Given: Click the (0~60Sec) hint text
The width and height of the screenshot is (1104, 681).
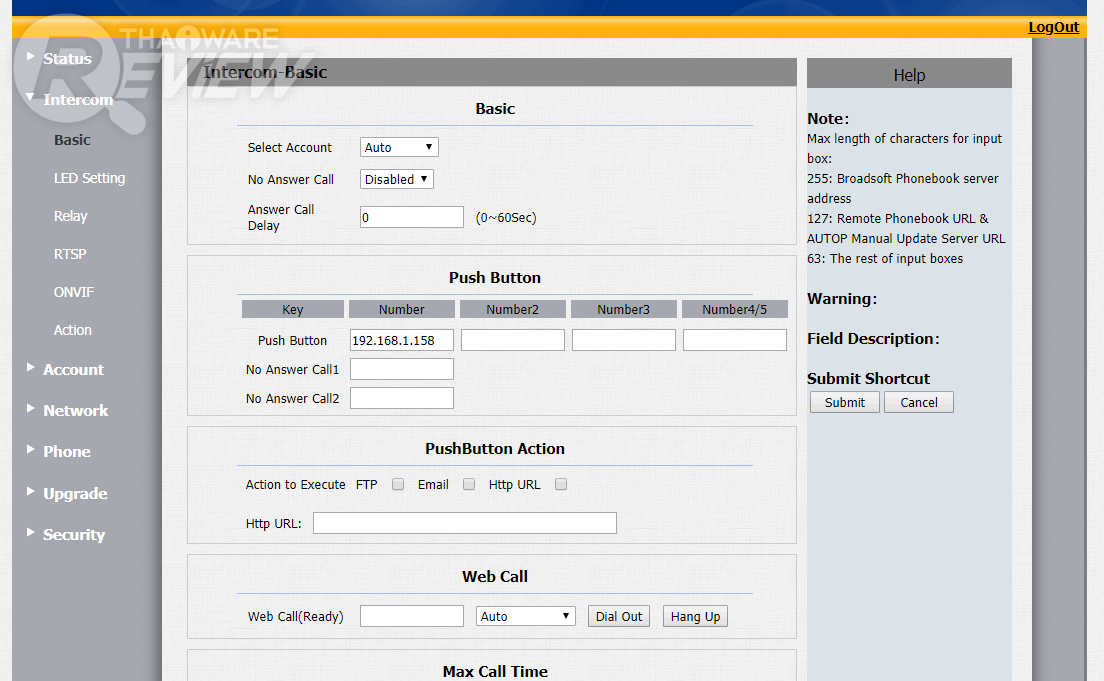Looking at the screenshot, I should [x=506, y=218].
